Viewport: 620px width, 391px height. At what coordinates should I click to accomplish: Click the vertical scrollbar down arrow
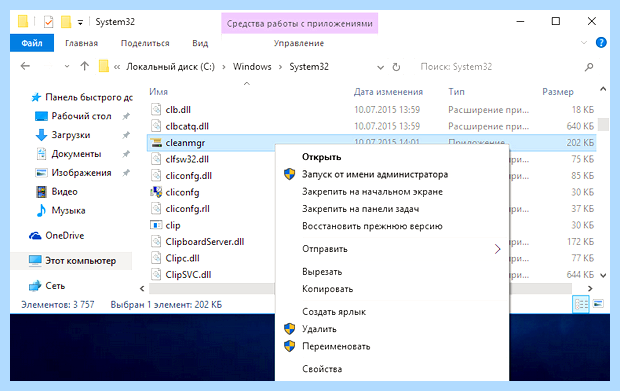(603, 275)
